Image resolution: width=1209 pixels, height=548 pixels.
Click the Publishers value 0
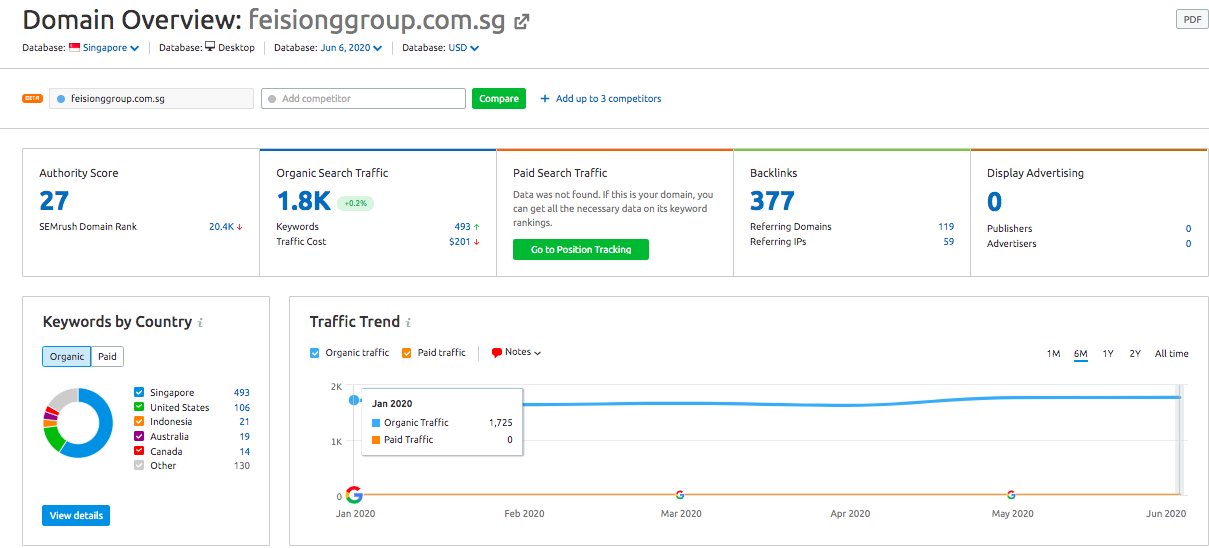(x=1188, y=229)
